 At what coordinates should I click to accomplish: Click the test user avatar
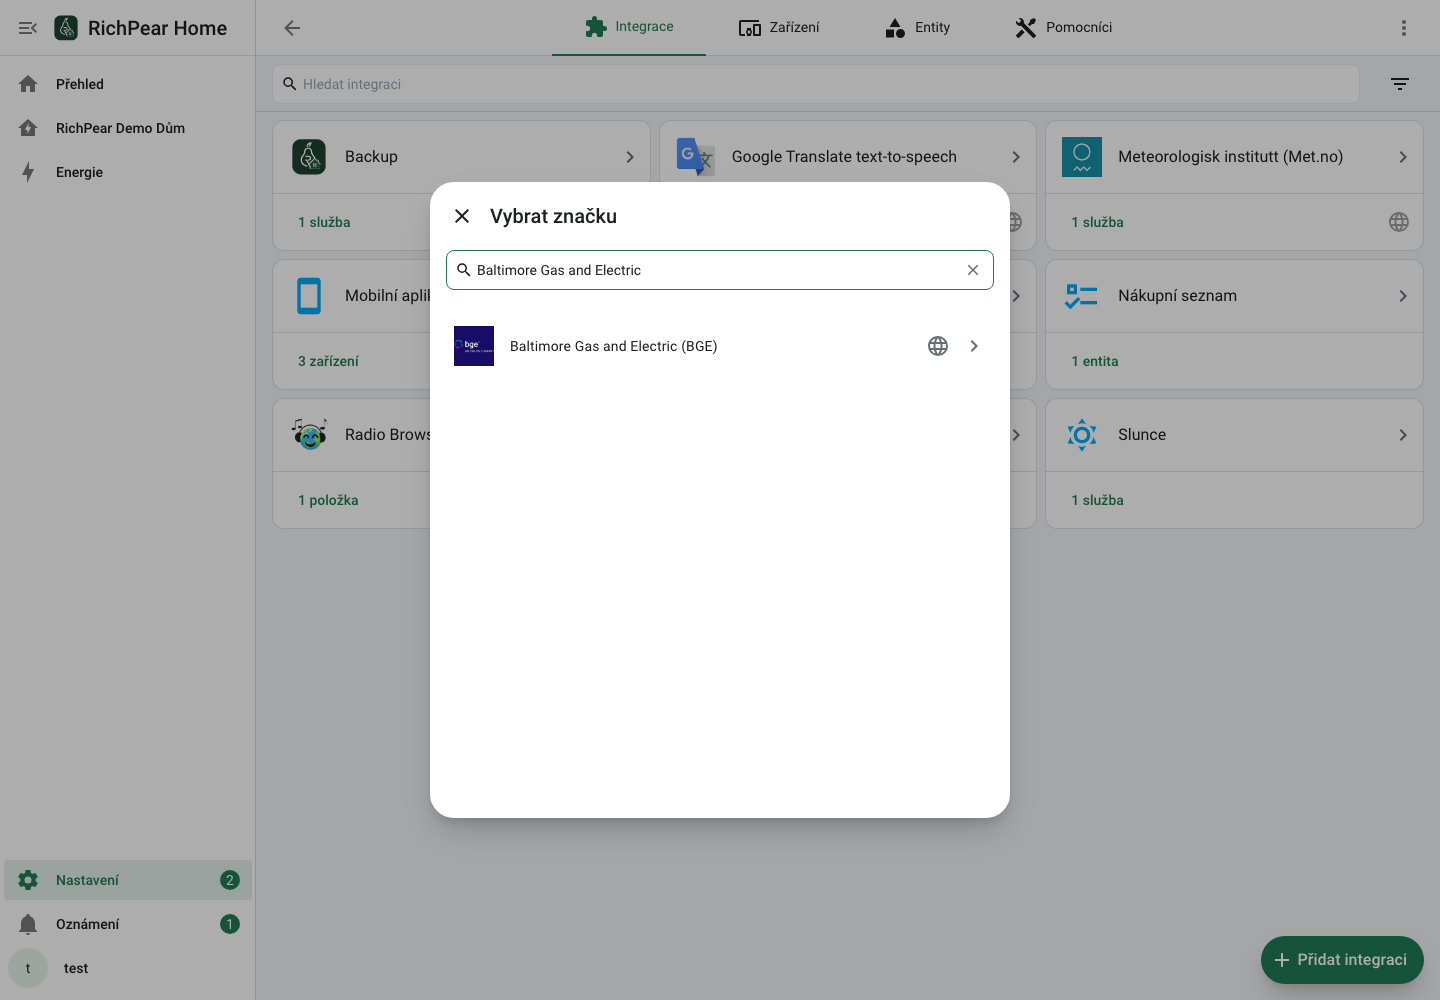(x=28, y=968)
